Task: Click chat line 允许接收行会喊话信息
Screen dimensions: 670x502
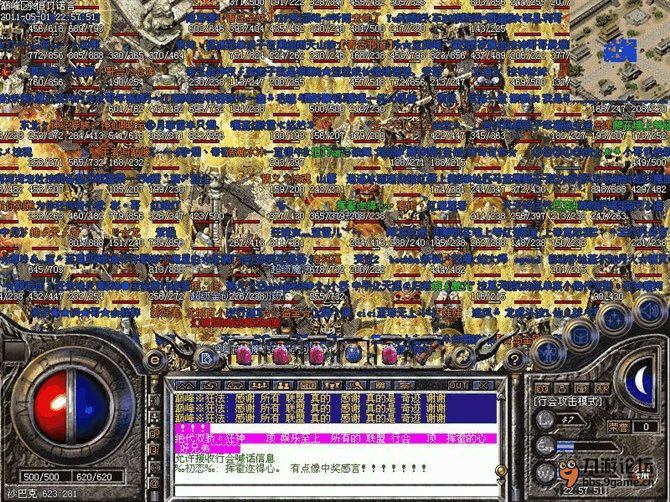Action: (x=225, y=458)
